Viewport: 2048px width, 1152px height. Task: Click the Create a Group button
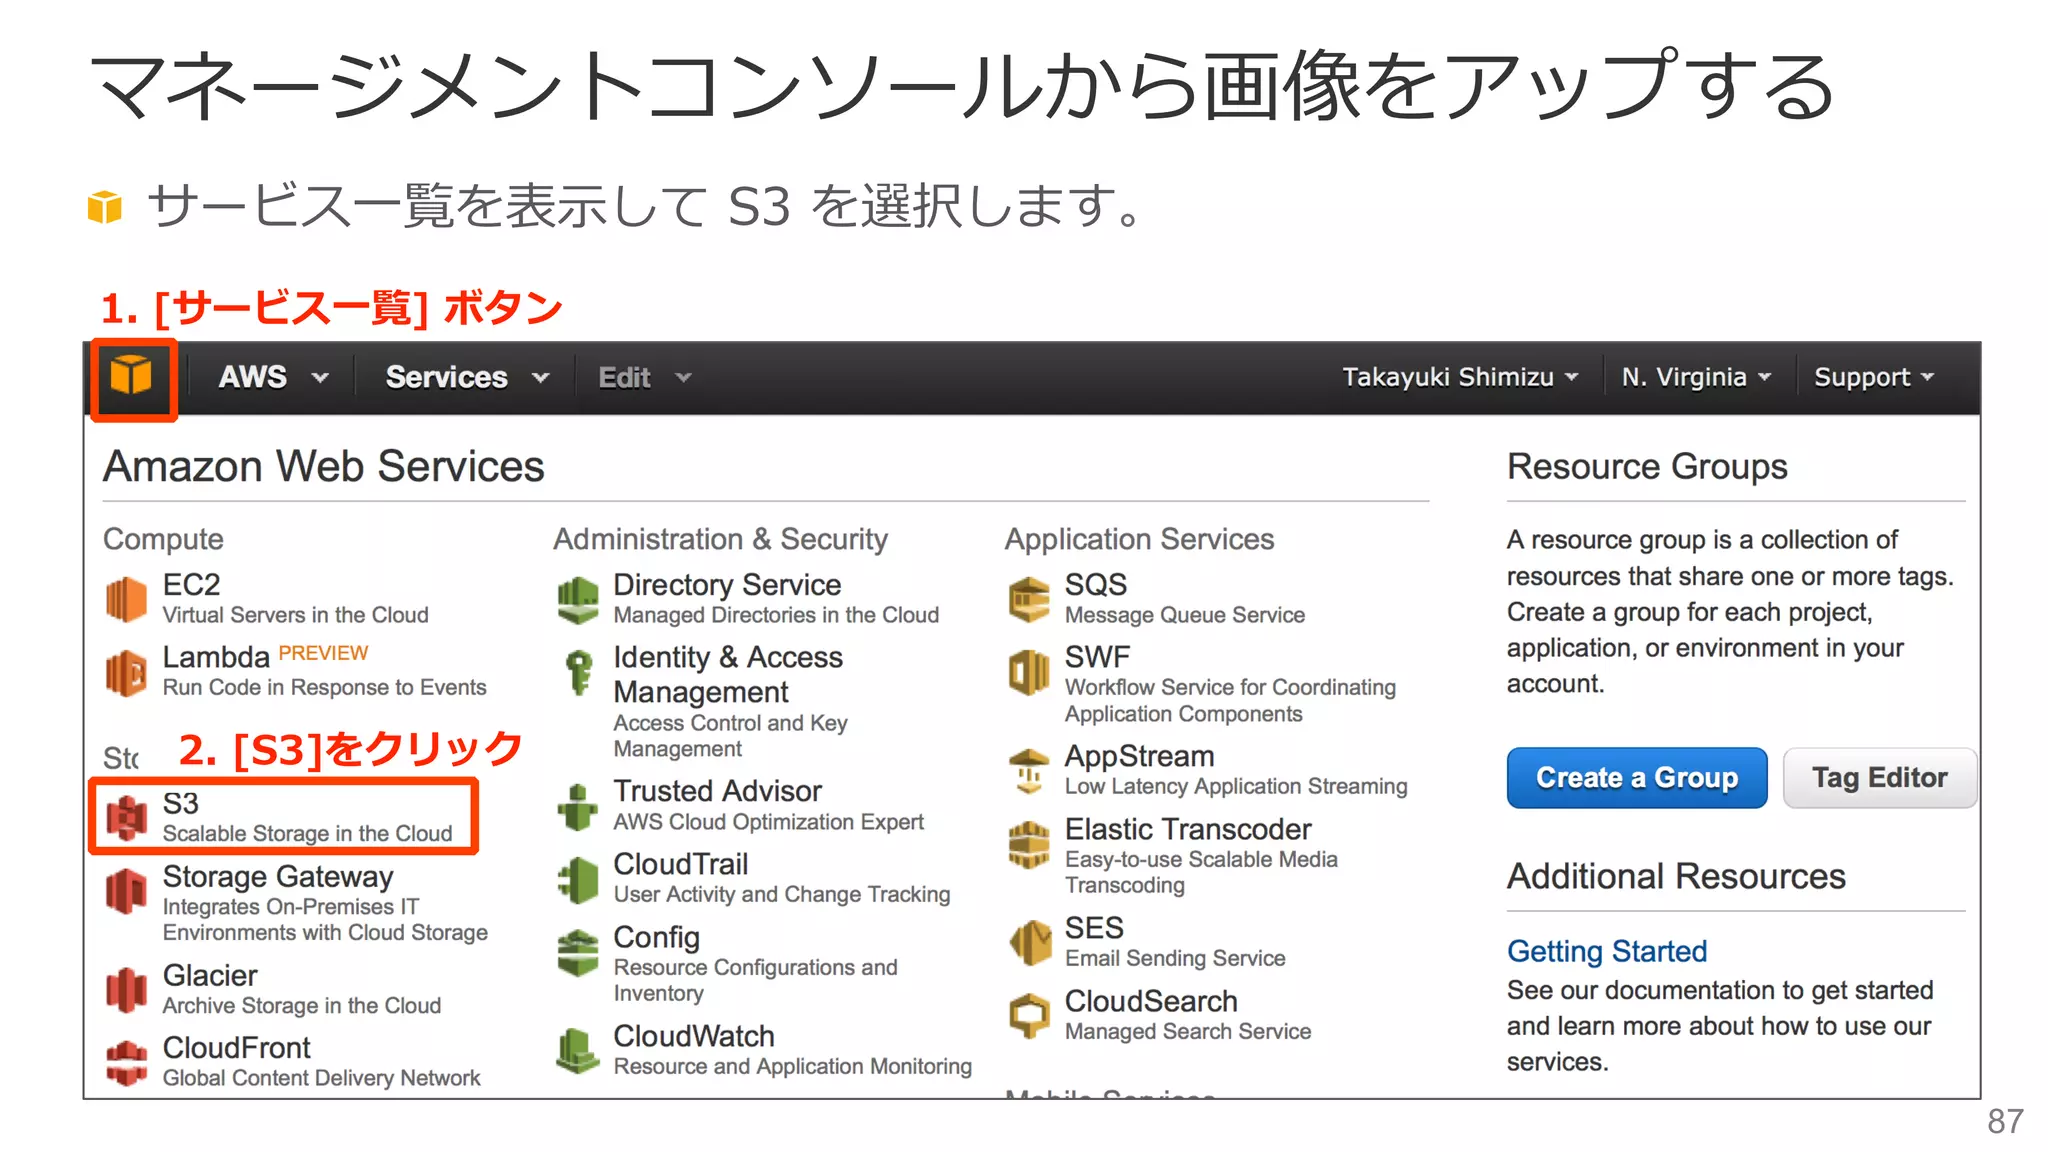coord(1637,777)
